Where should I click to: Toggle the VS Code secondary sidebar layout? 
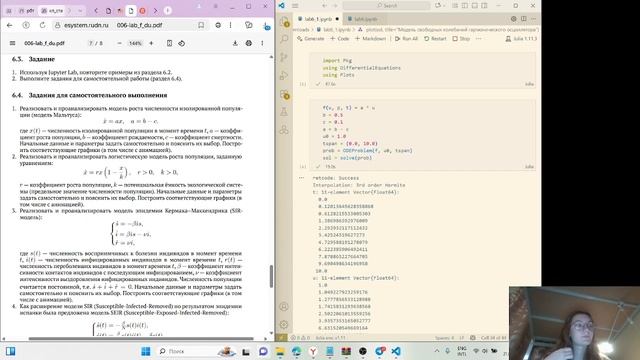click(x=484, y=6)
